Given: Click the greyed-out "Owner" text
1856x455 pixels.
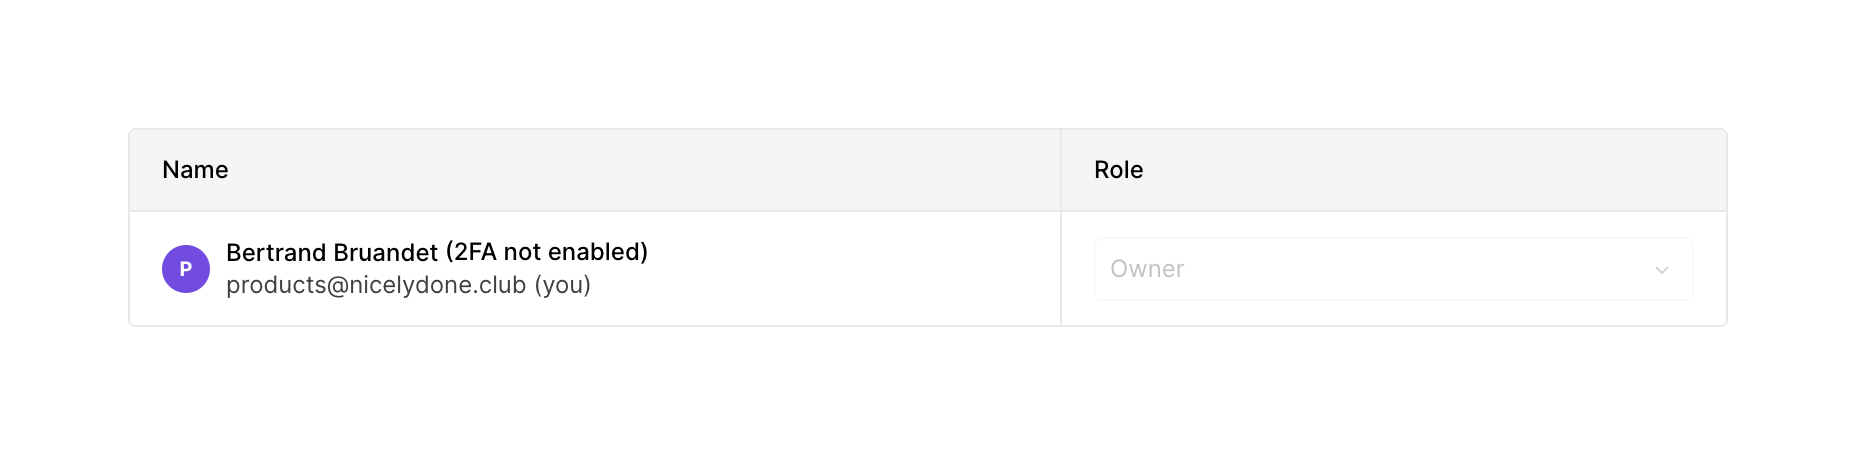Looking at the screenshot, I should (x=1147, y=269).
